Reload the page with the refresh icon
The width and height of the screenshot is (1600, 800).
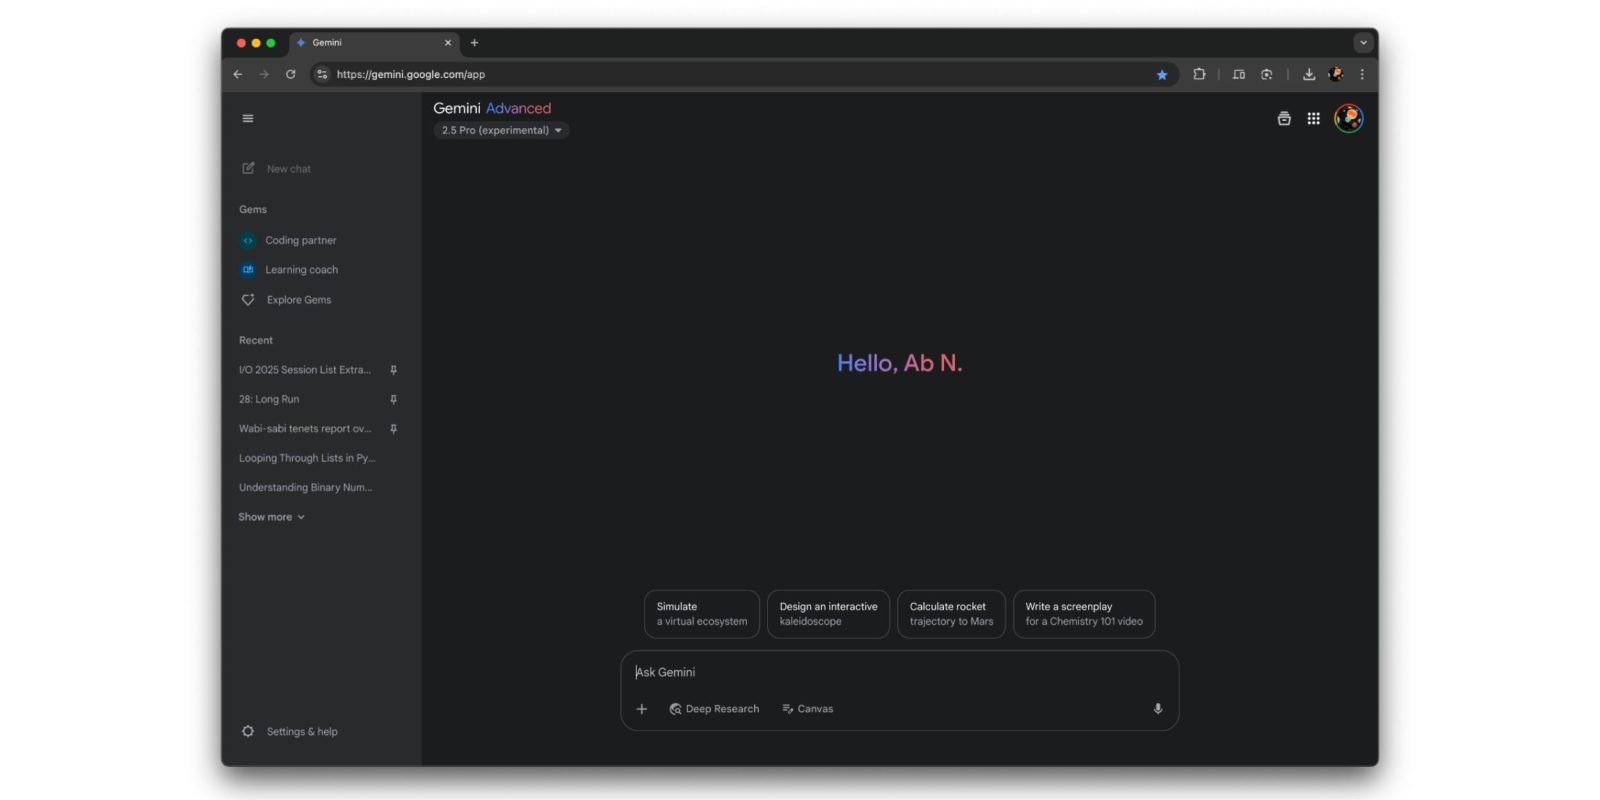click(291, 75)
